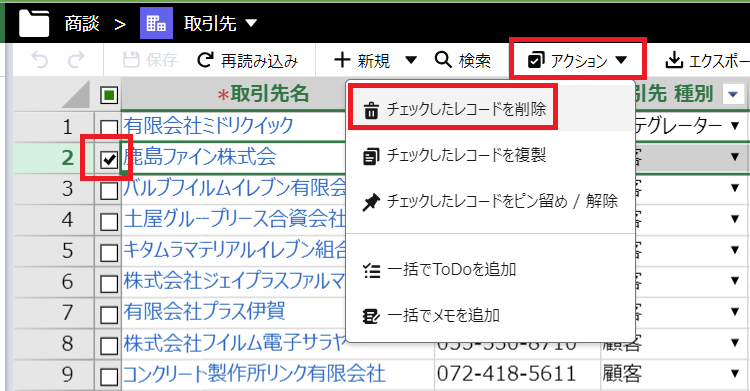Check the row 4 土屋グループリース checkbox
The width and height of the screenshot is (750, 391).
pyautogui.click(x=109, y=222)
